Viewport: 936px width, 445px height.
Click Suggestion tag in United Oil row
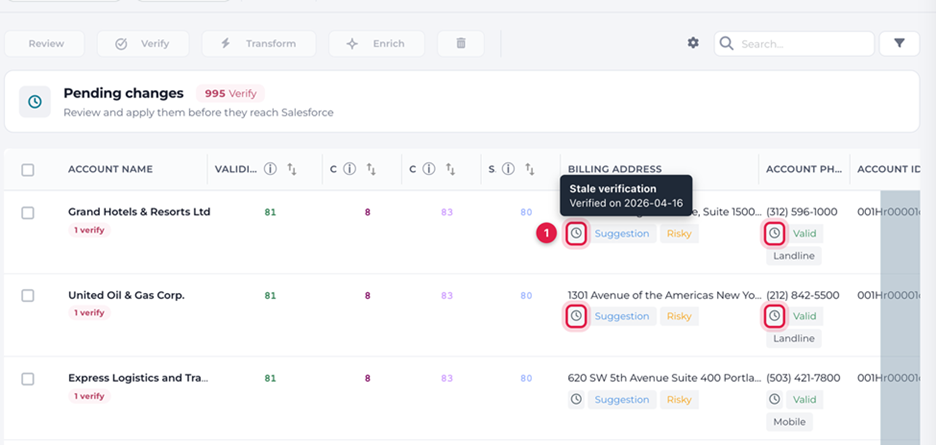tap(622, 316)
